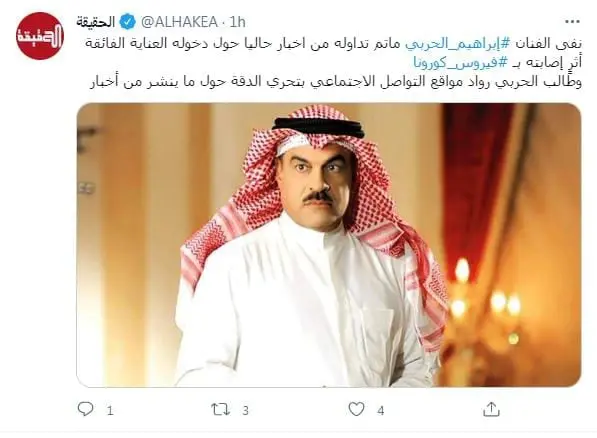Click the share upload icon
Image resolution: width=597 pixels, height=438 pixels.
[491, 409]
